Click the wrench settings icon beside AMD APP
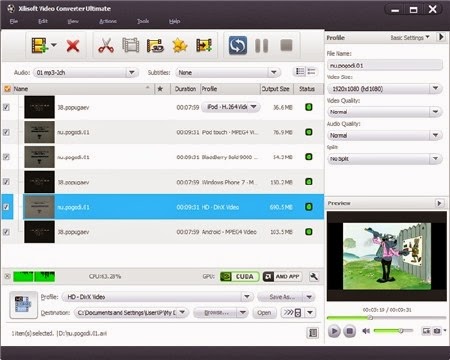Image resolution: width=450 pixels, height=360 pixels. [x=314, y=276]
